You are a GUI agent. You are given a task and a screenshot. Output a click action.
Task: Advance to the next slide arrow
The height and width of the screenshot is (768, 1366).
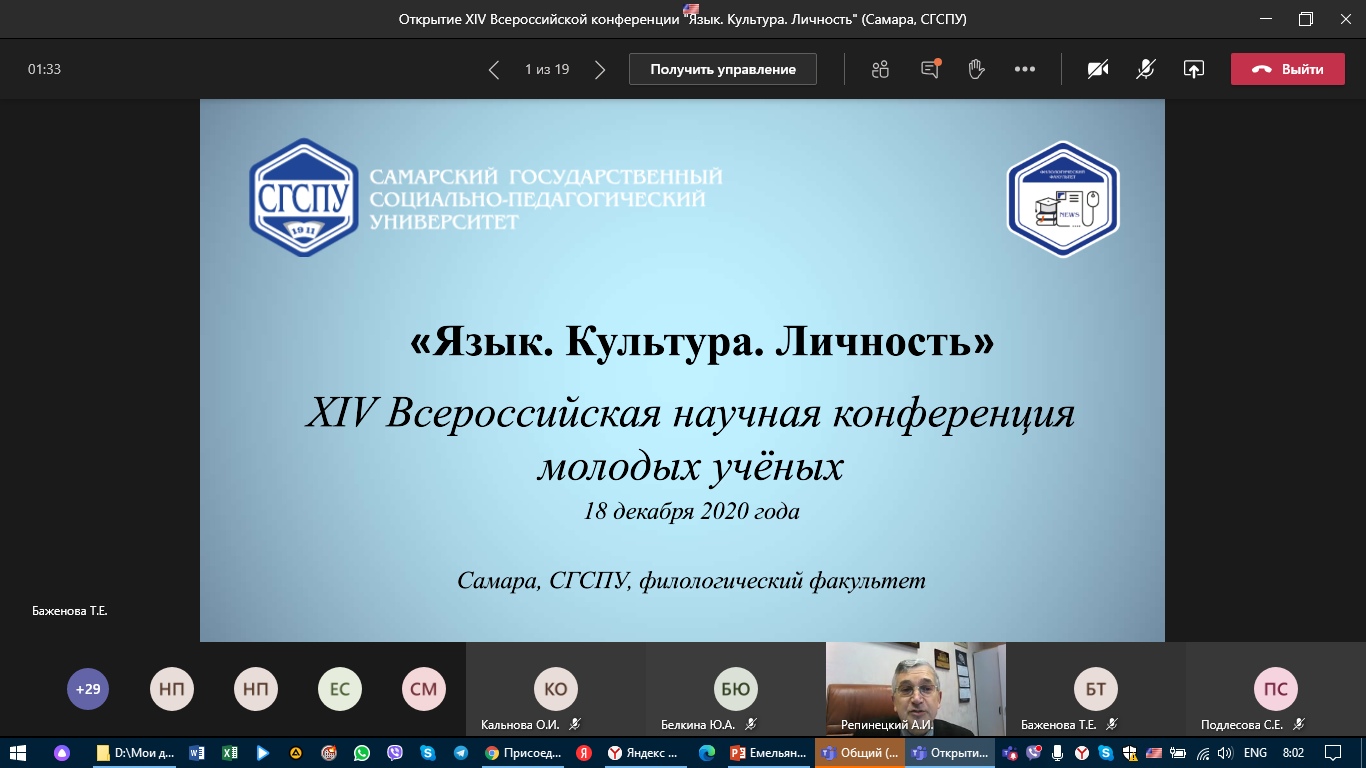600,70
